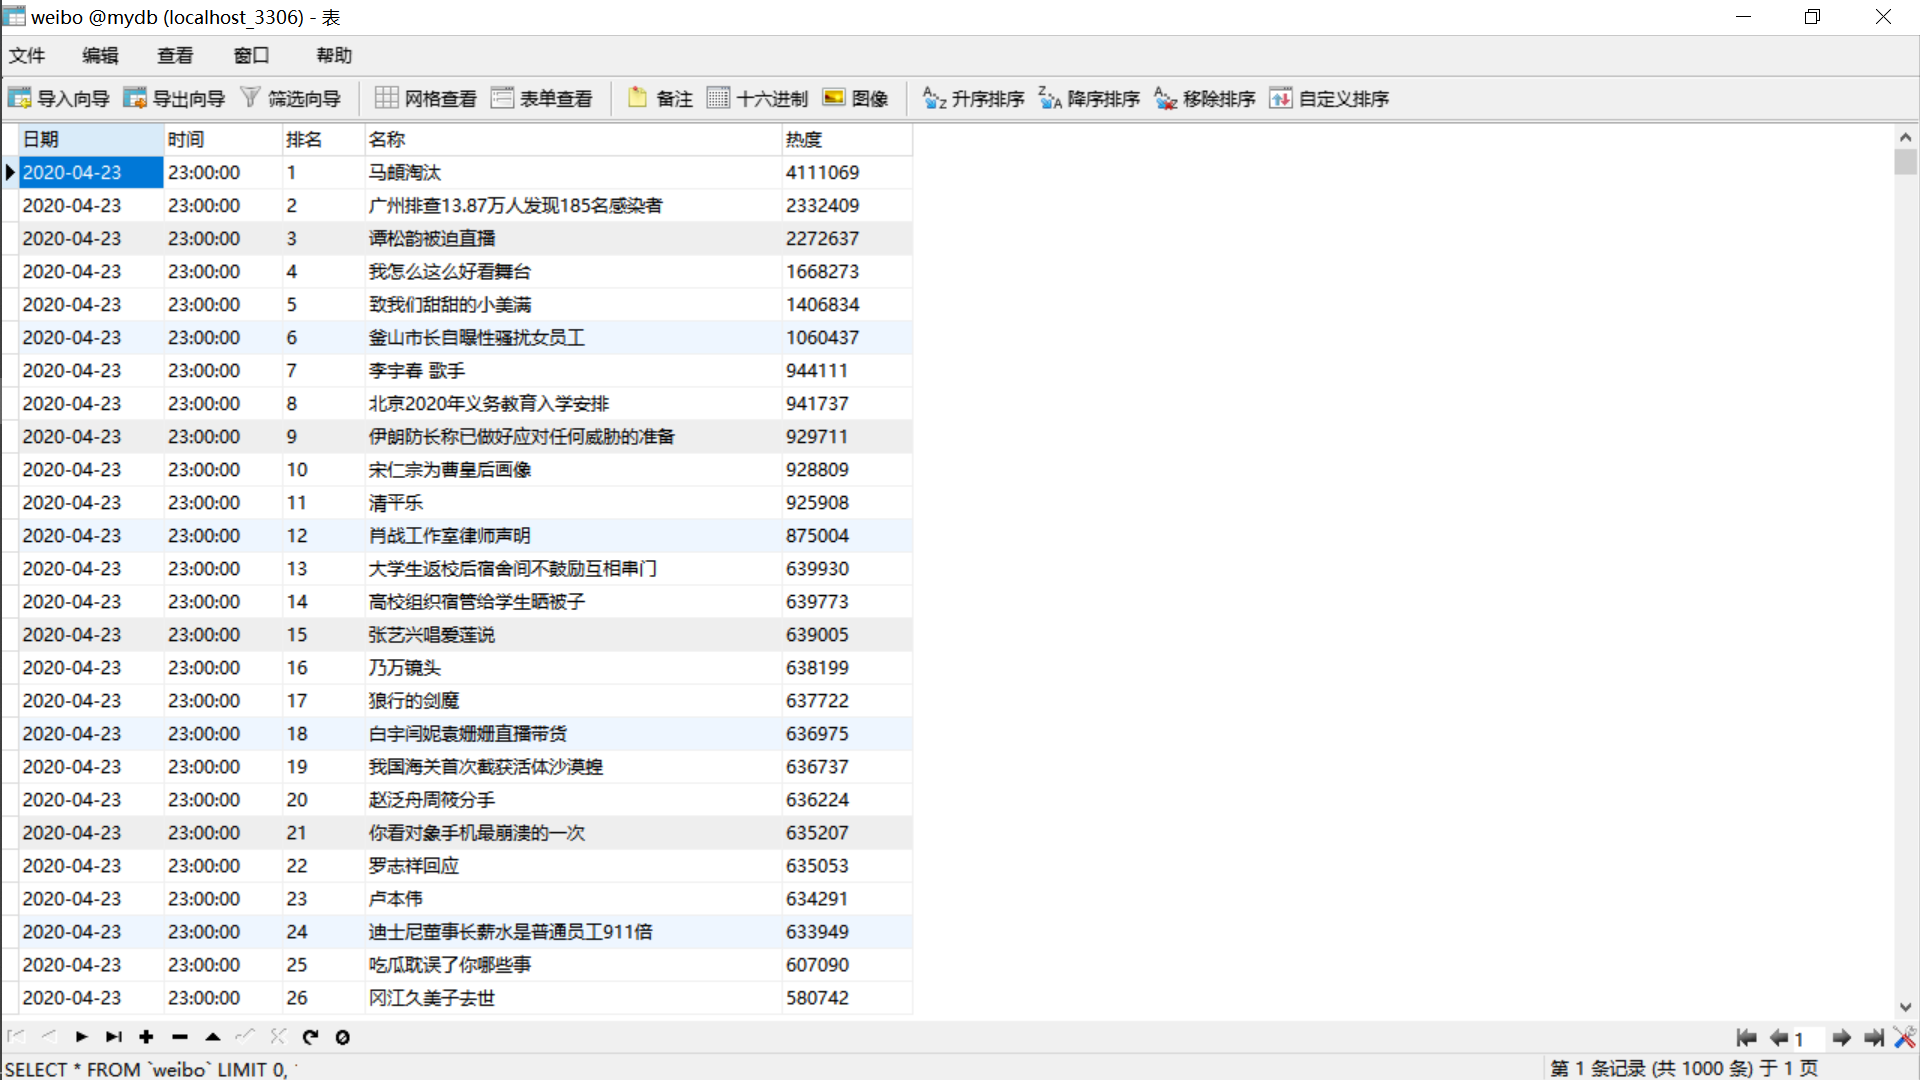This screenshot has width=1920, height=1080.
Task: Select cell 吃瓜耽误了你哪些事
Action: pyautogui.click(x=573, y=964)
